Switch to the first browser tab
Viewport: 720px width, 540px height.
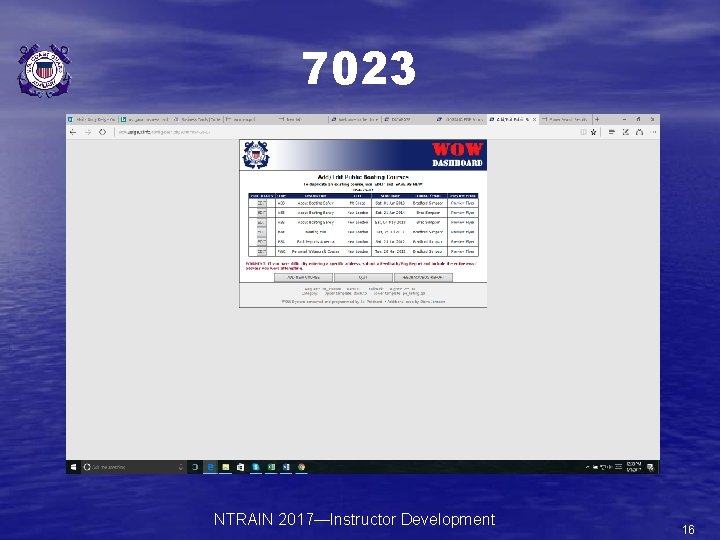point(92,119)
